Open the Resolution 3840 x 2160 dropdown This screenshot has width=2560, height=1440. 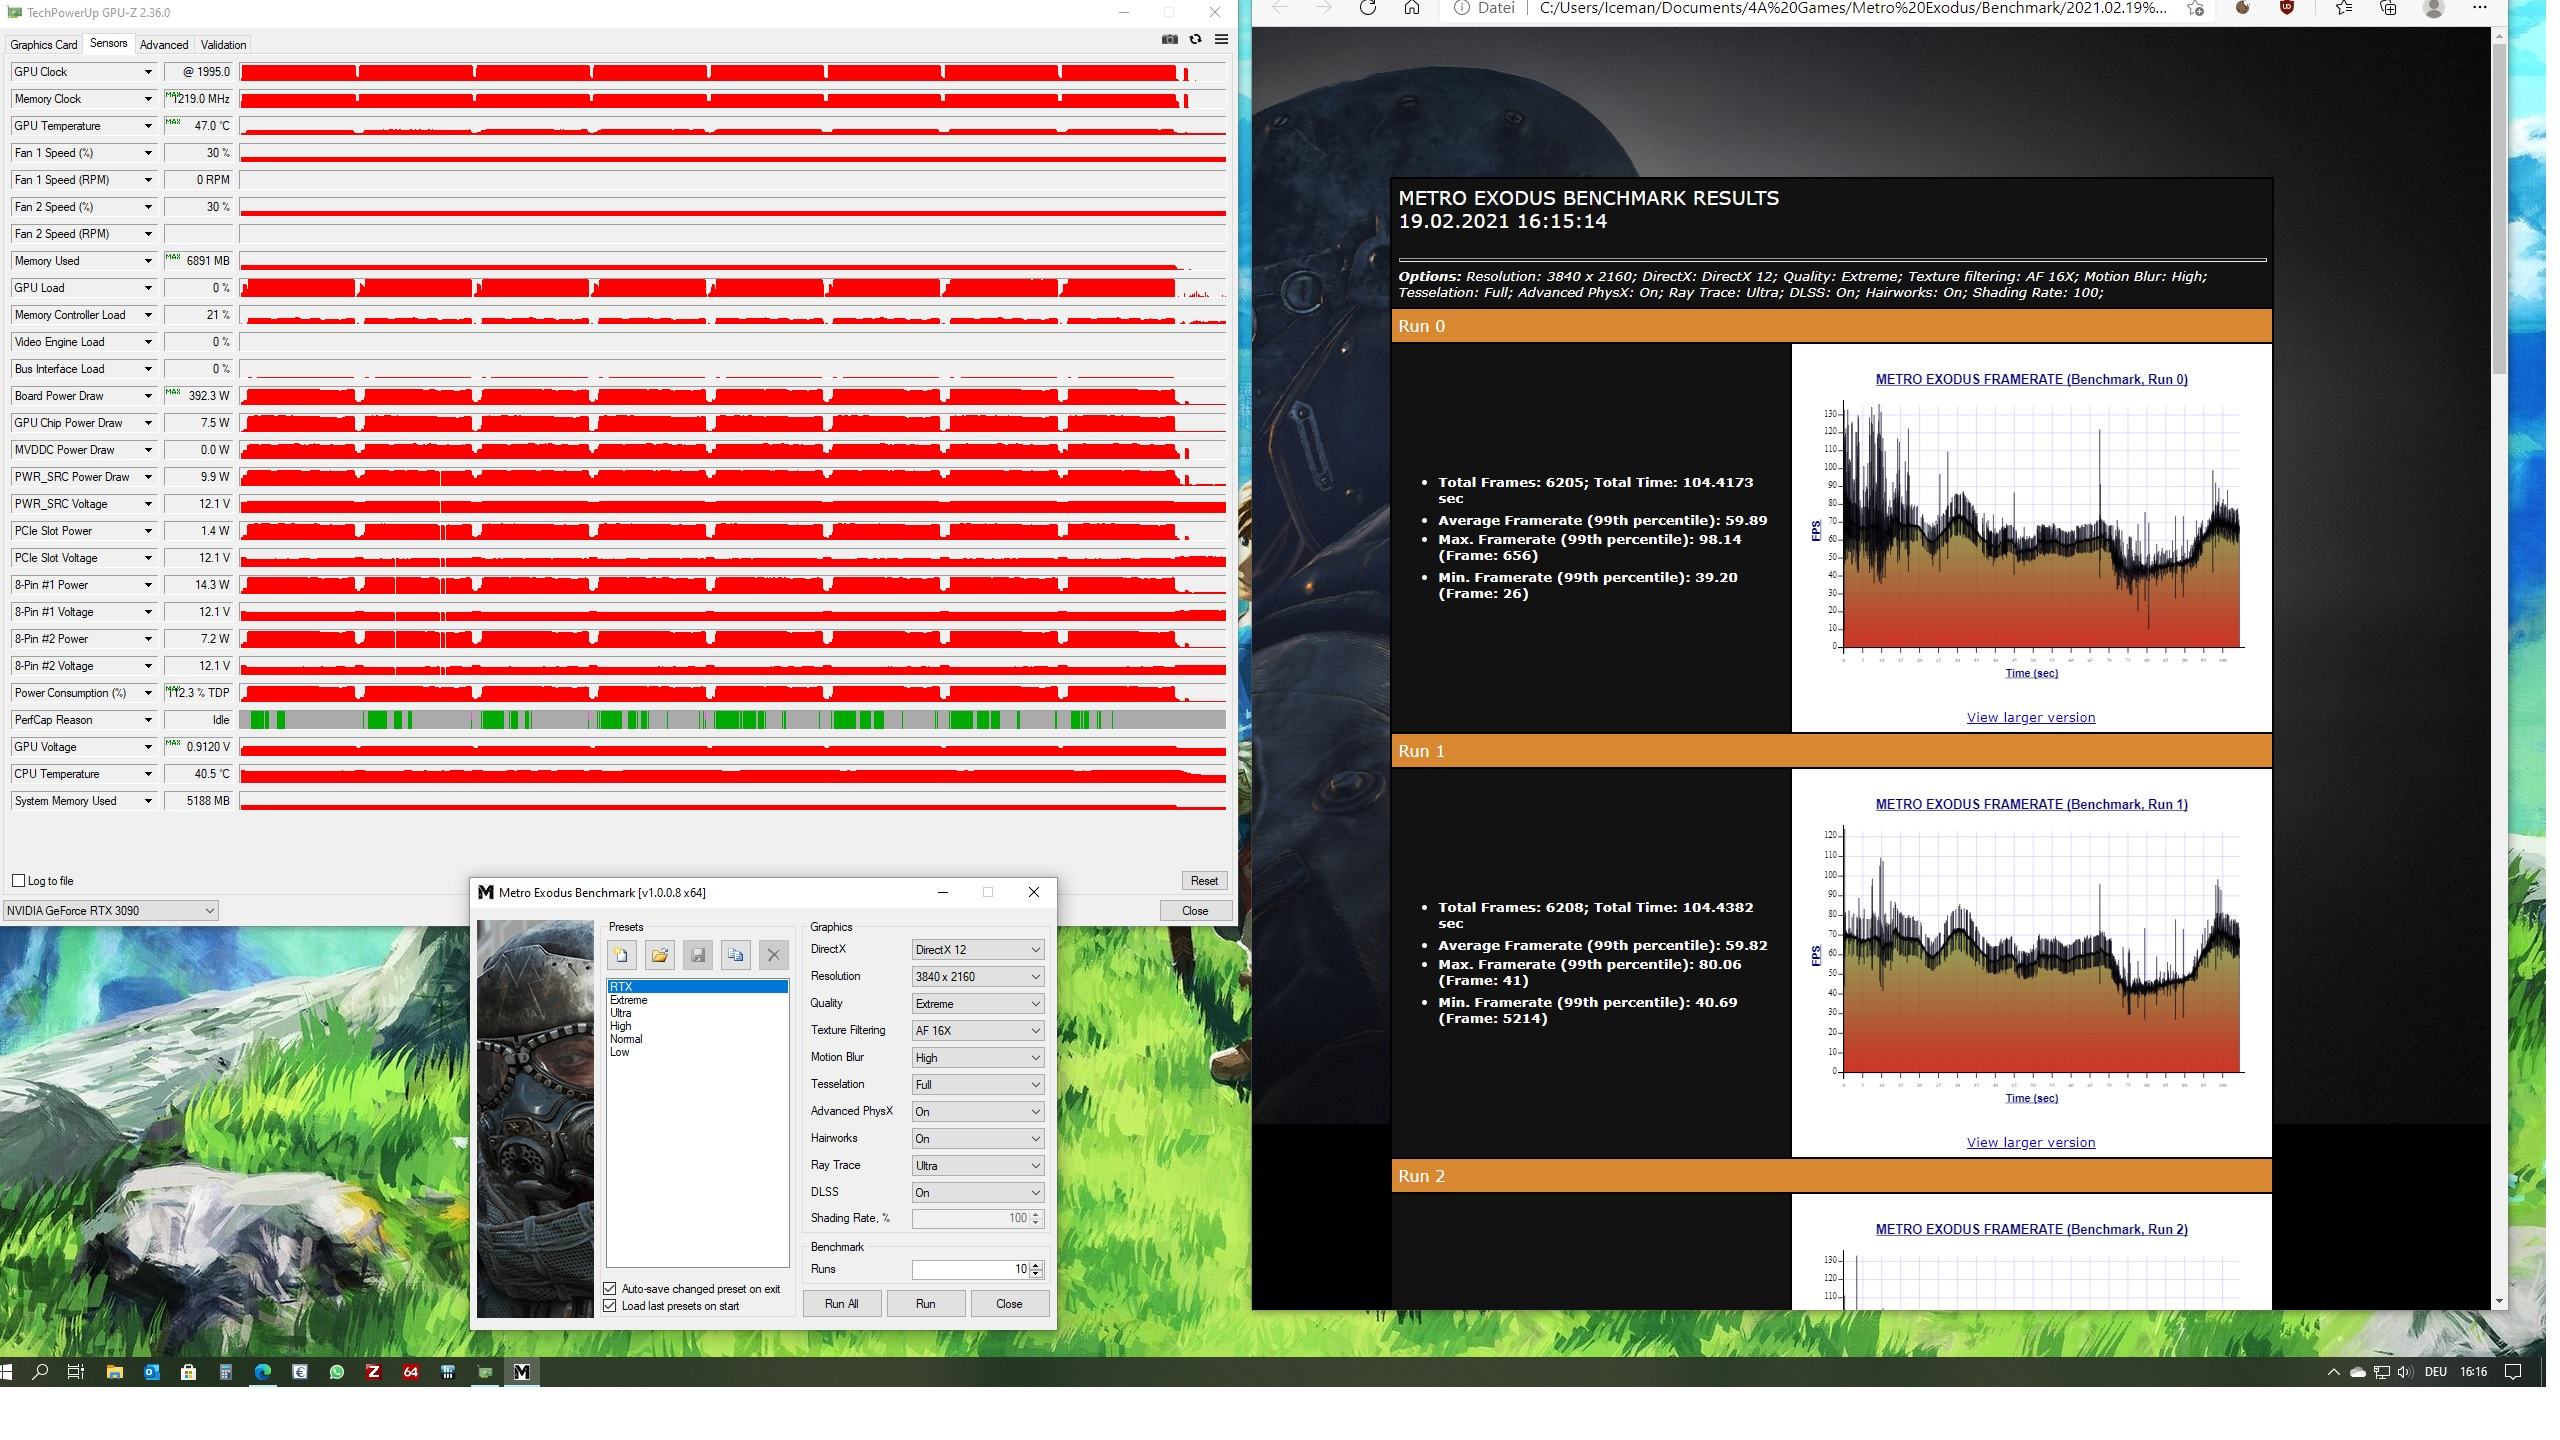(x=977, y=977)
